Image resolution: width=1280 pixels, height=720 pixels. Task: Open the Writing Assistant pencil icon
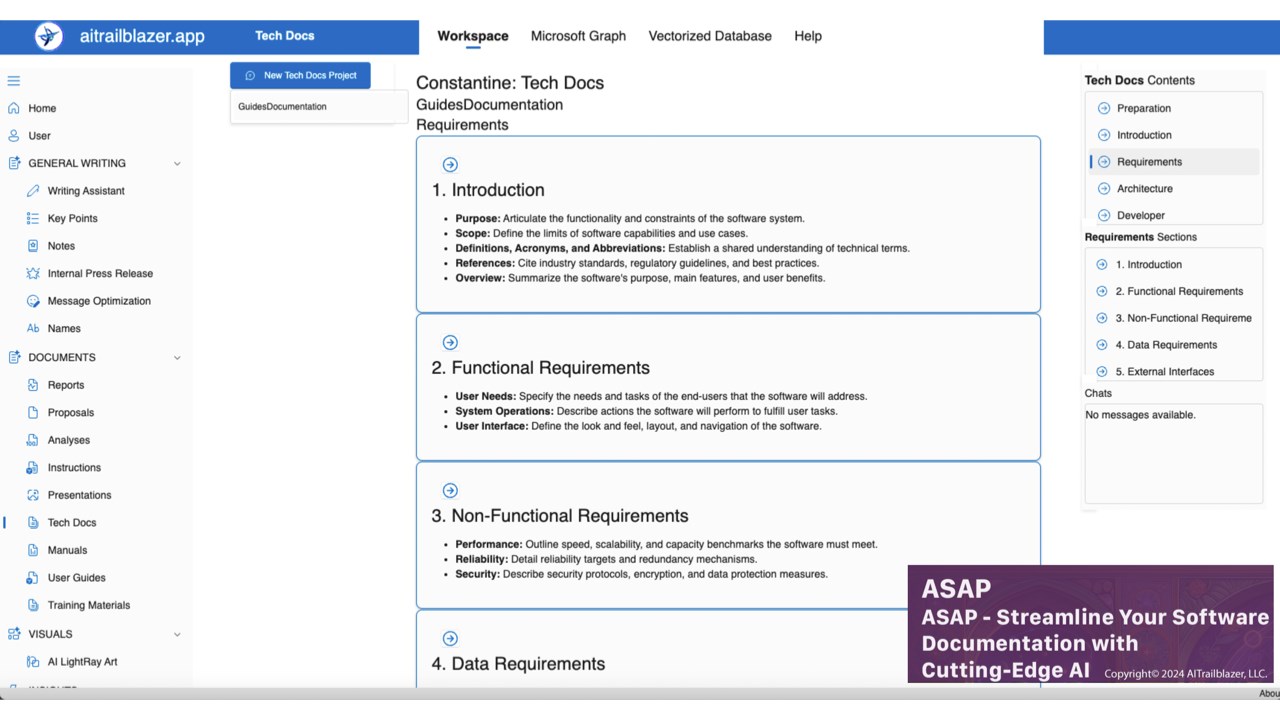pos(33,191)
